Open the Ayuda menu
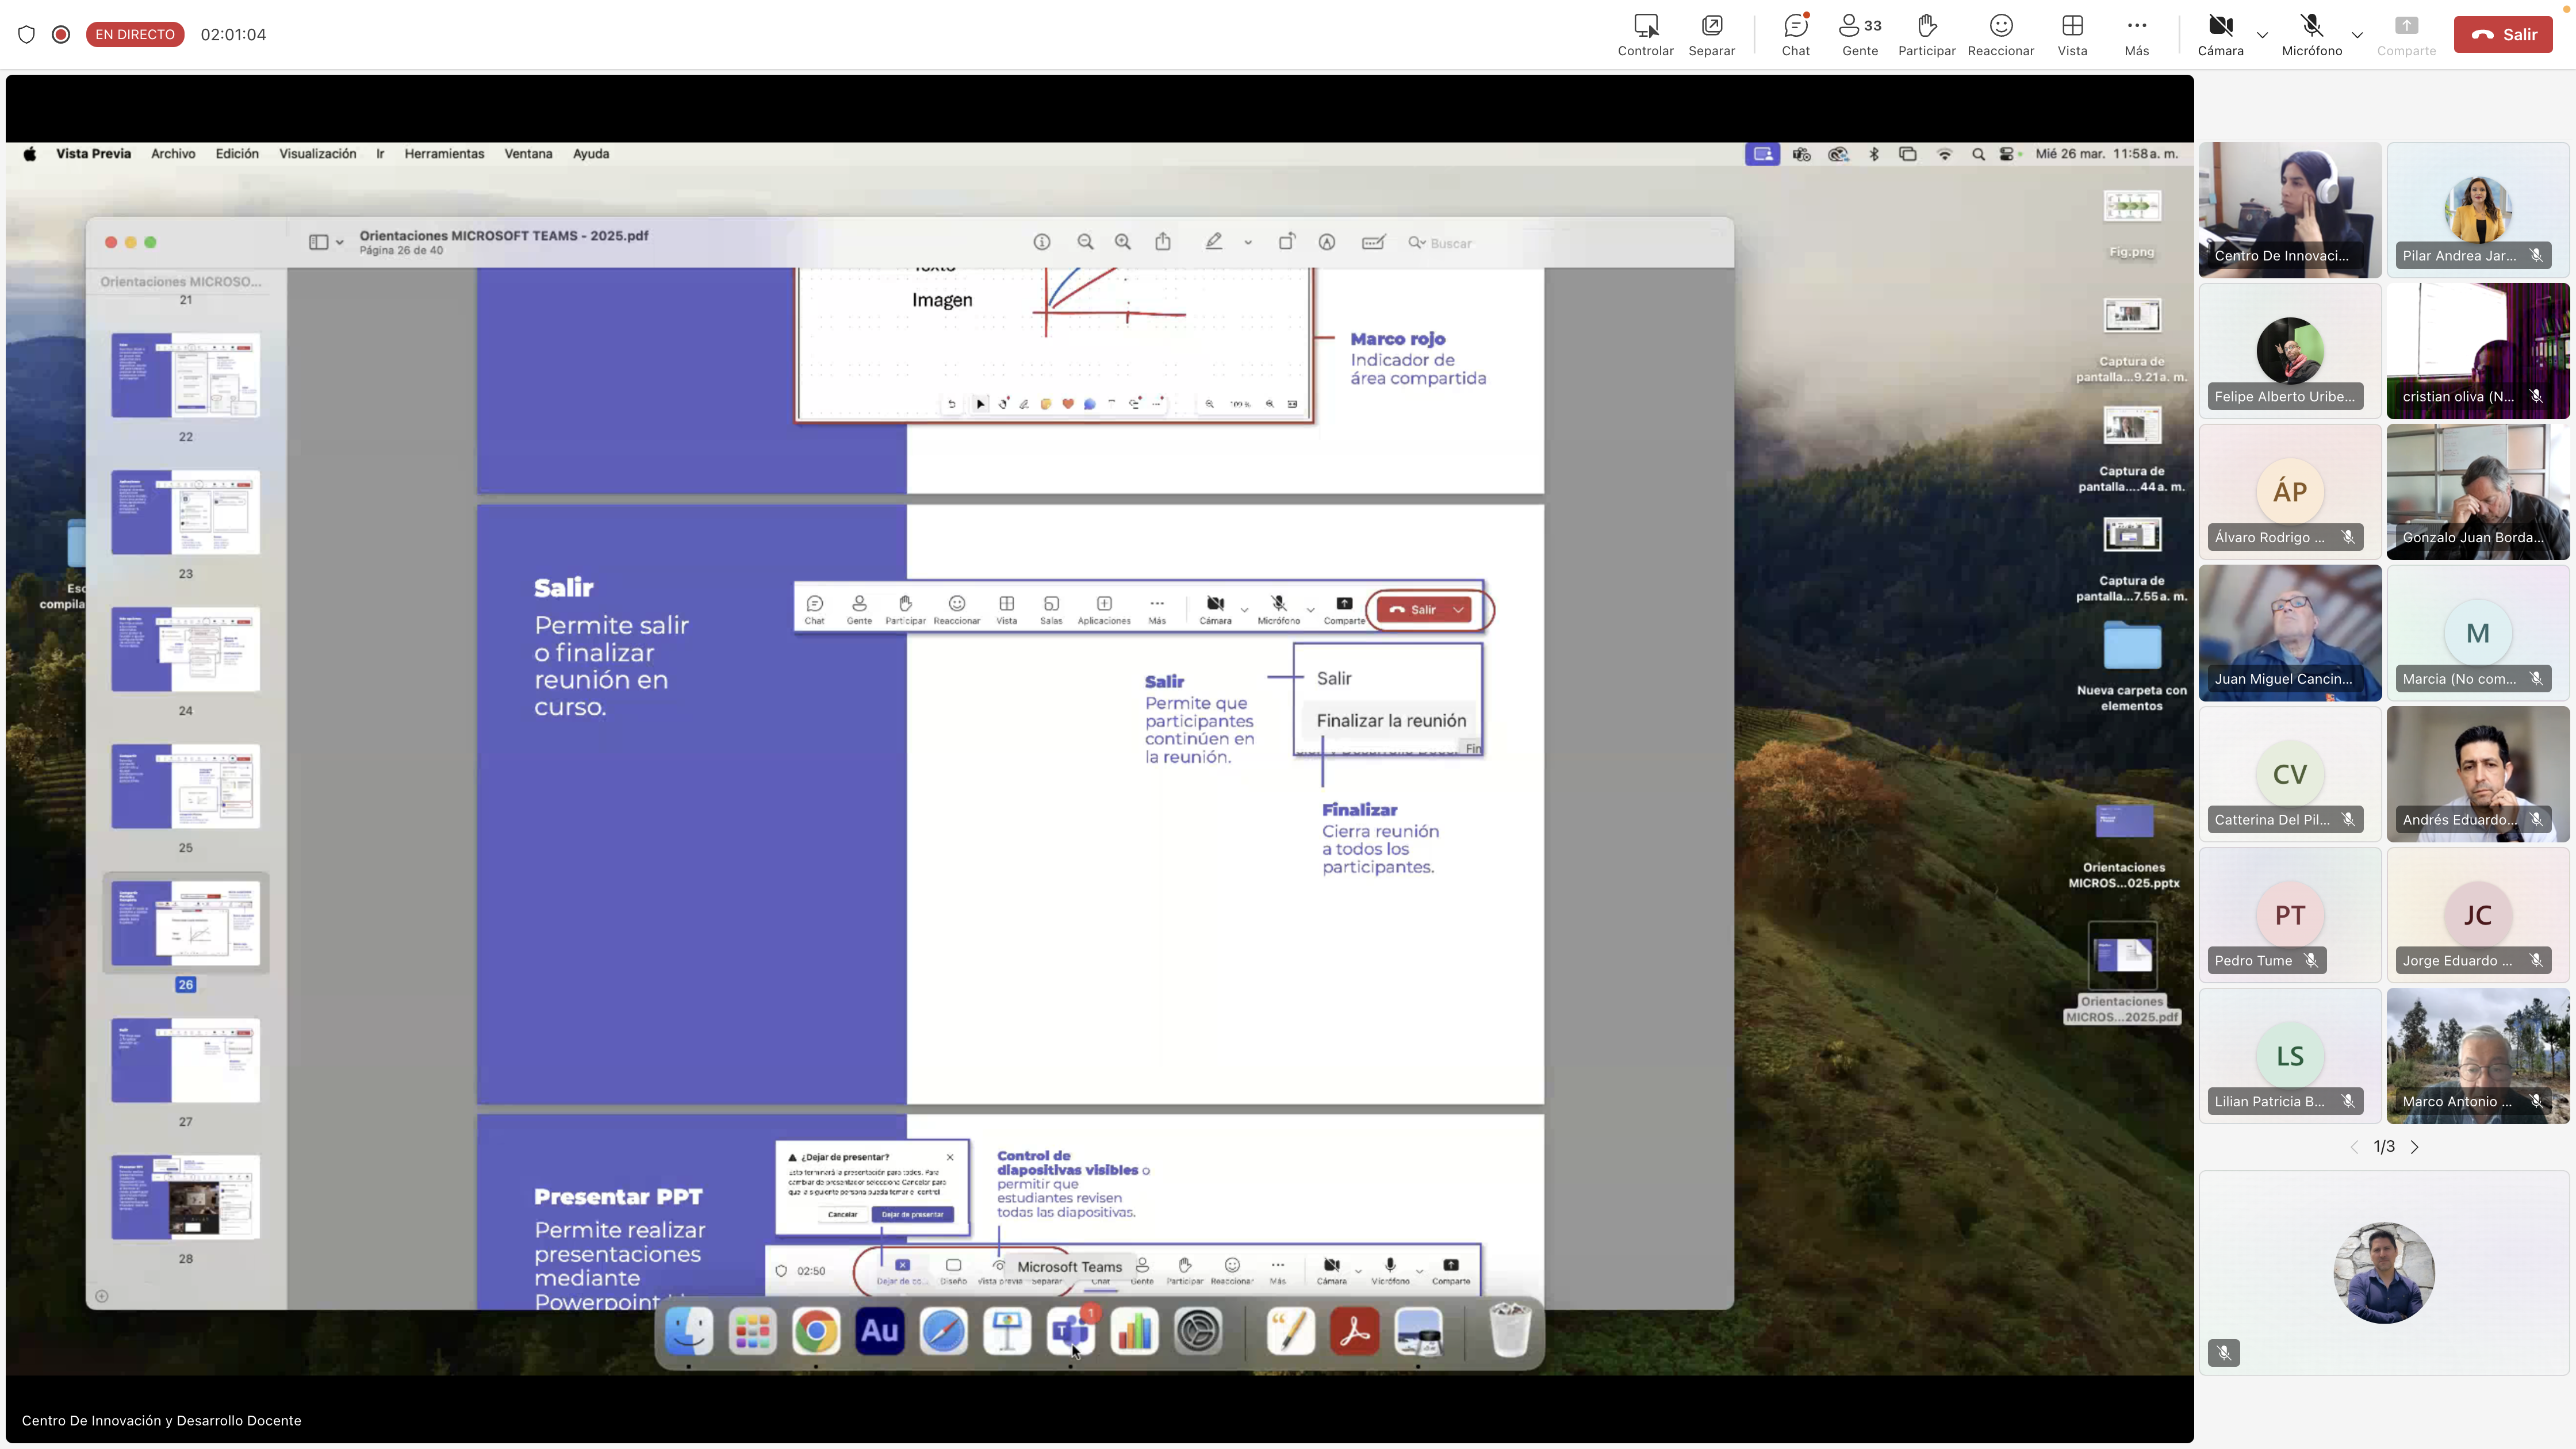2576x1449 pixels. pos(591,154)
